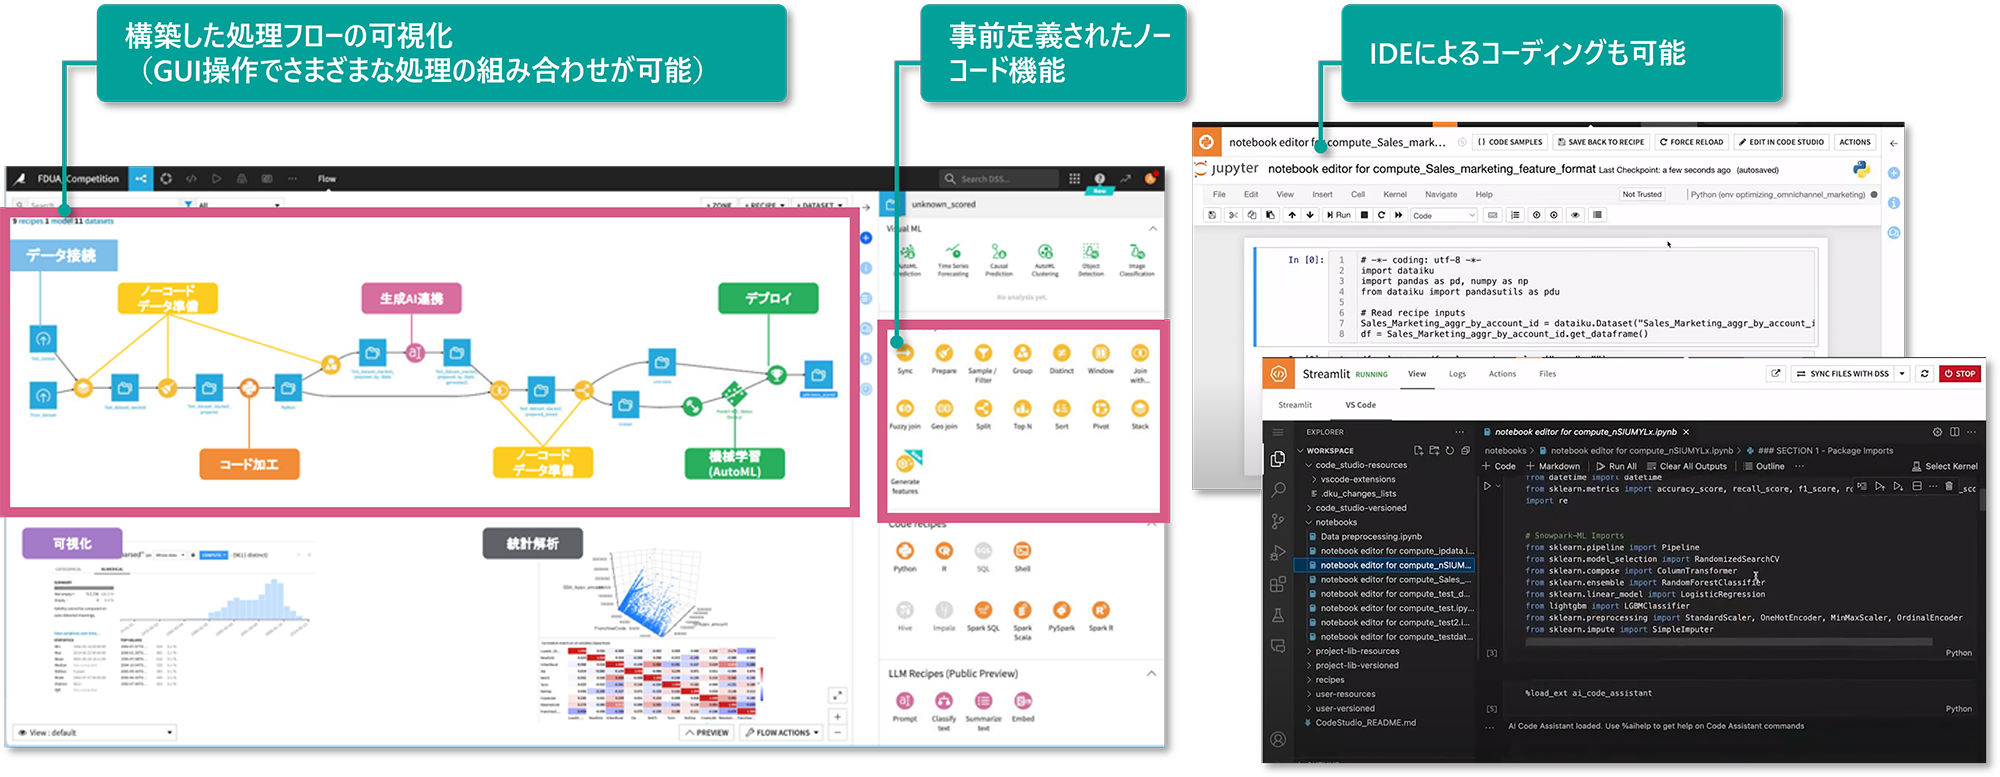
Task: Toggle the Not Trusted notebook indicator
Action: 1642,195
